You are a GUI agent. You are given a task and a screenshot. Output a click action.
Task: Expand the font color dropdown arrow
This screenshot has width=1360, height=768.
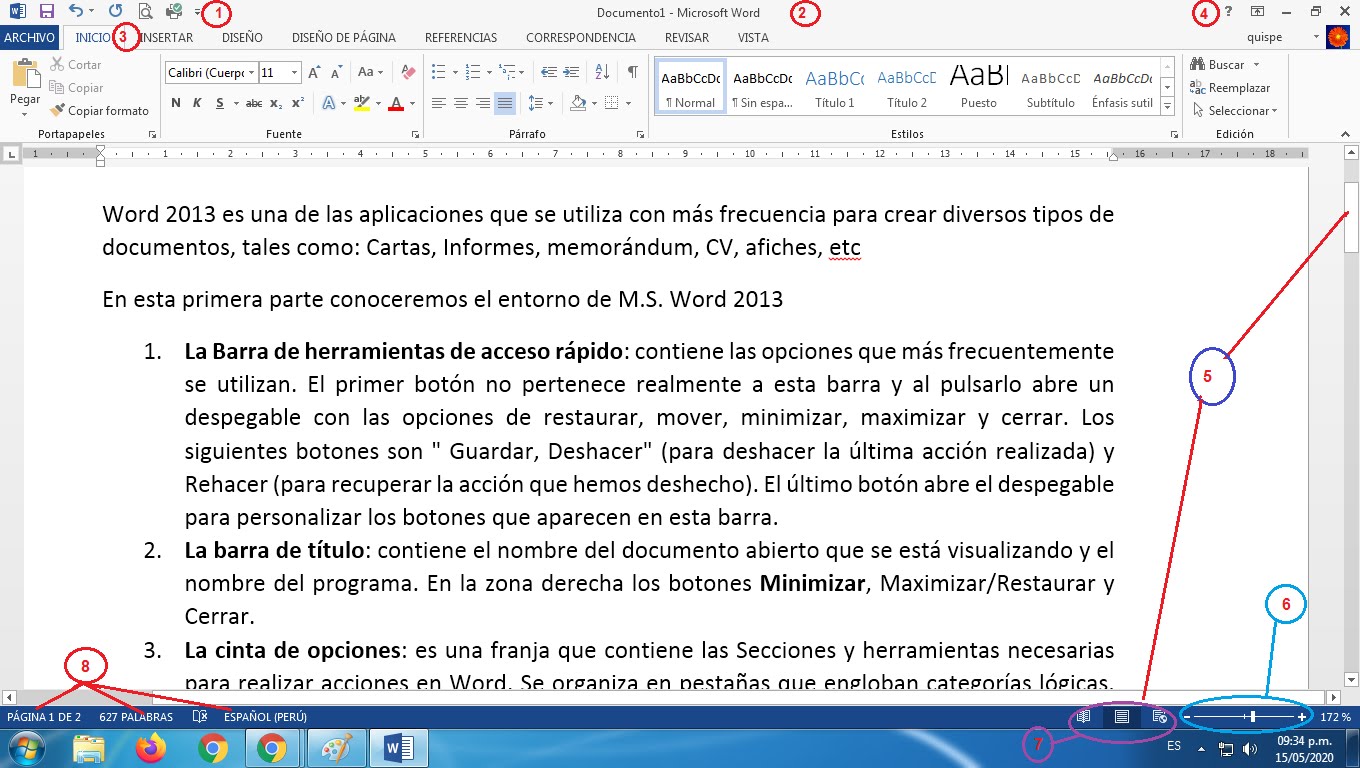point(411,103)
